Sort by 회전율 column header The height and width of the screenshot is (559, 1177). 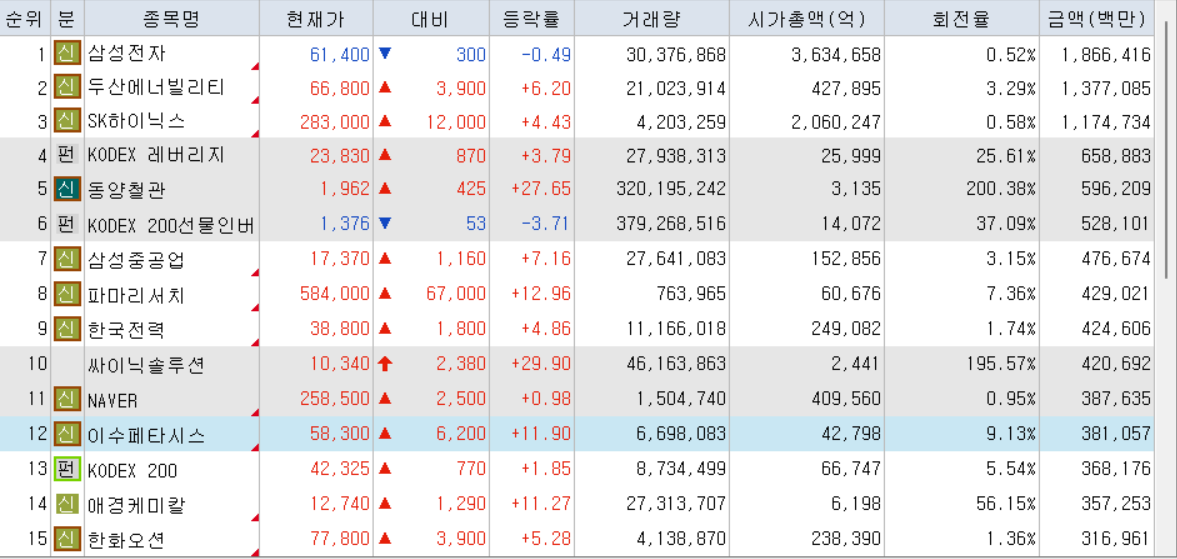coord(962,19)
